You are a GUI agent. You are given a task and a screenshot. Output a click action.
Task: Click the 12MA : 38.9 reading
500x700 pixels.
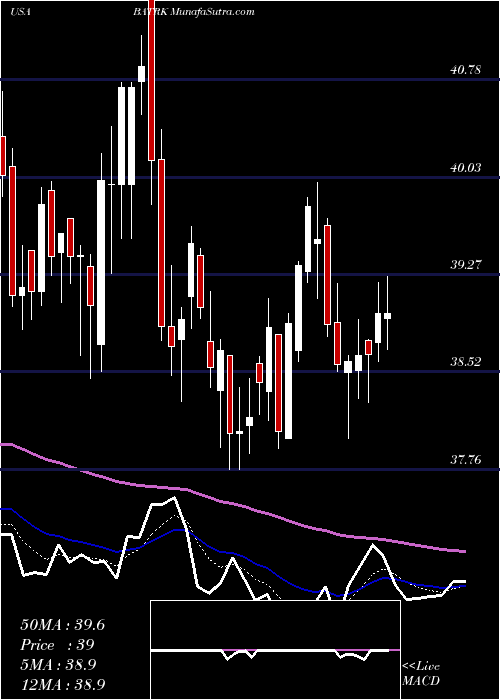(62, 684)
